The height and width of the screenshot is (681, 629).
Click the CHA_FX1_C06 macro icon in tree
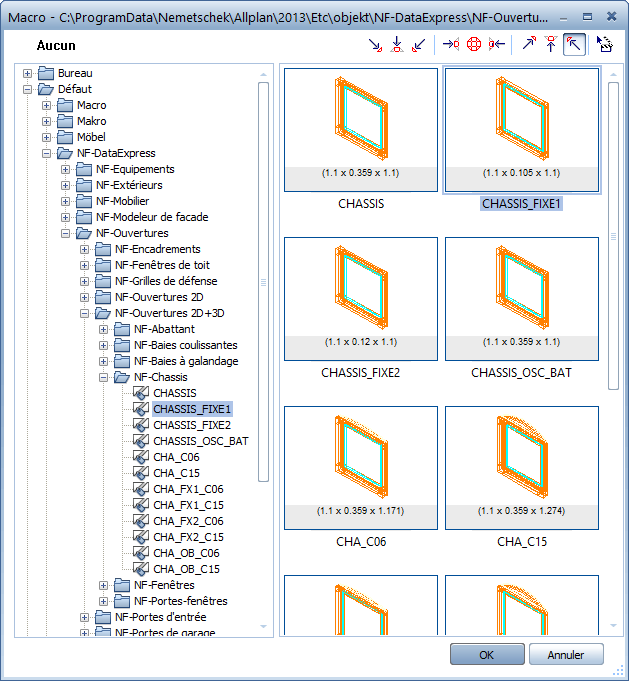141,489
